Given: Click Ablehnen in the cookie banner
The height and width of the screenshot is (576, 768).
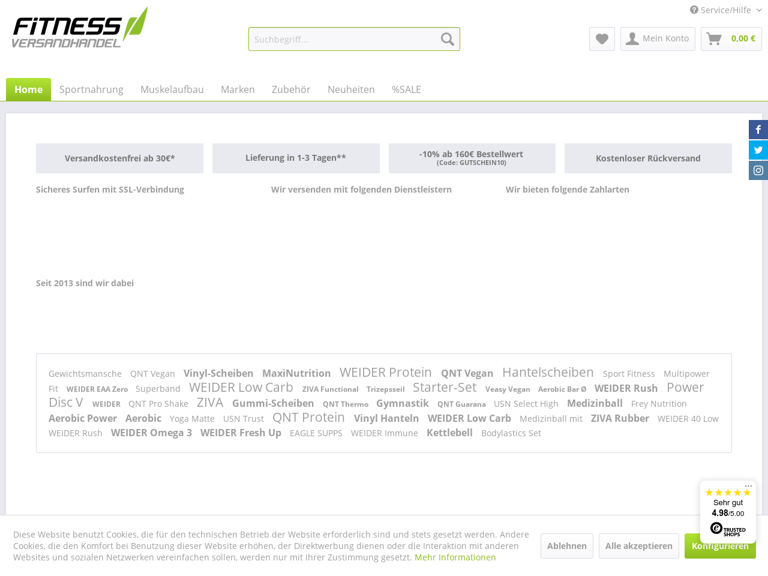Looking at the screenshot, I should [x=567, y=546].
